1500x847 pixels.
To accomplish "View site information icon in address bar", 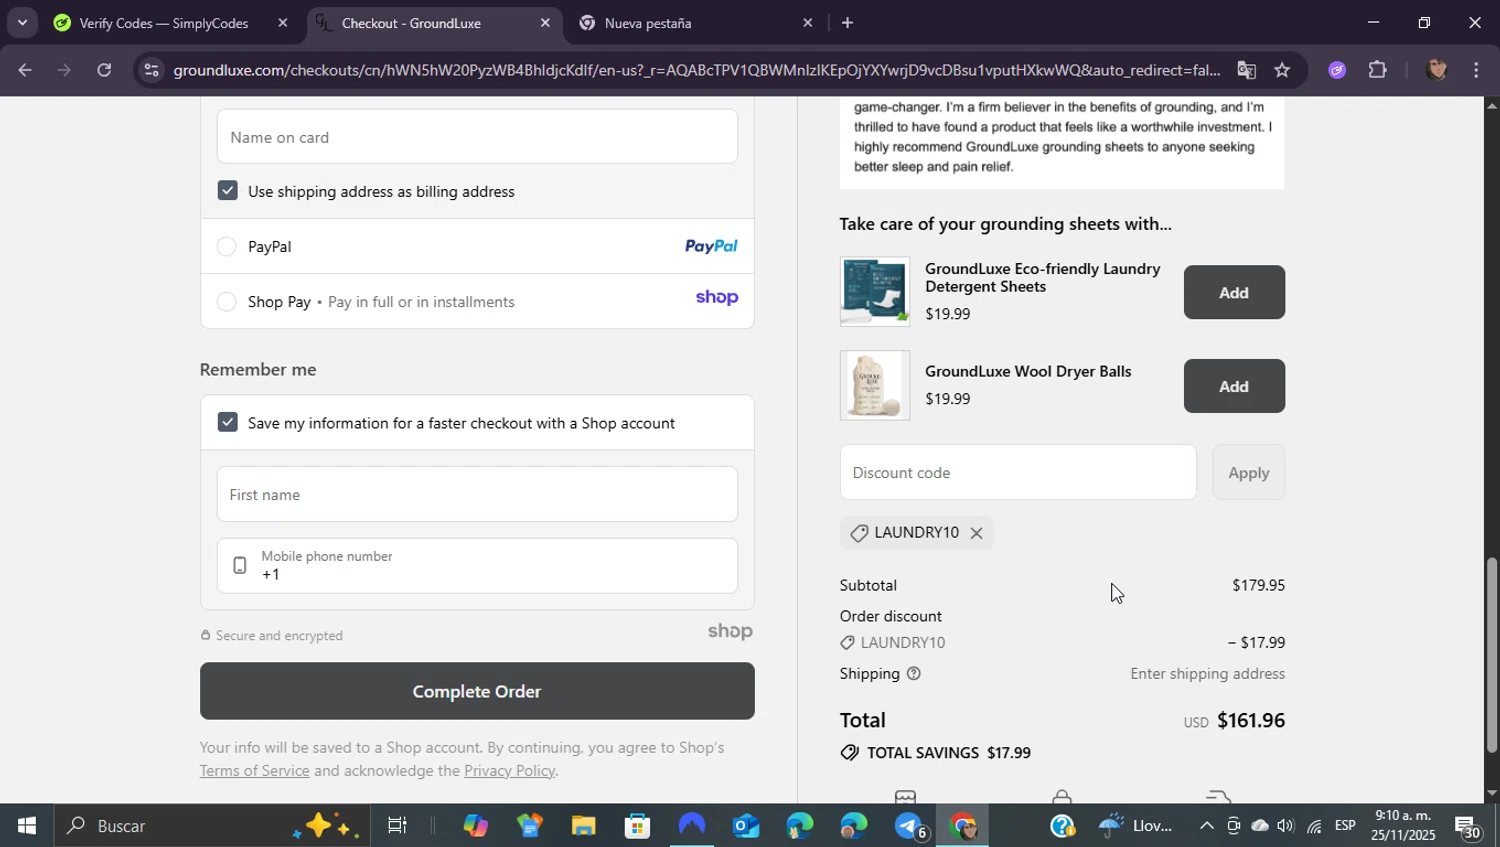I will click(150, 70).
